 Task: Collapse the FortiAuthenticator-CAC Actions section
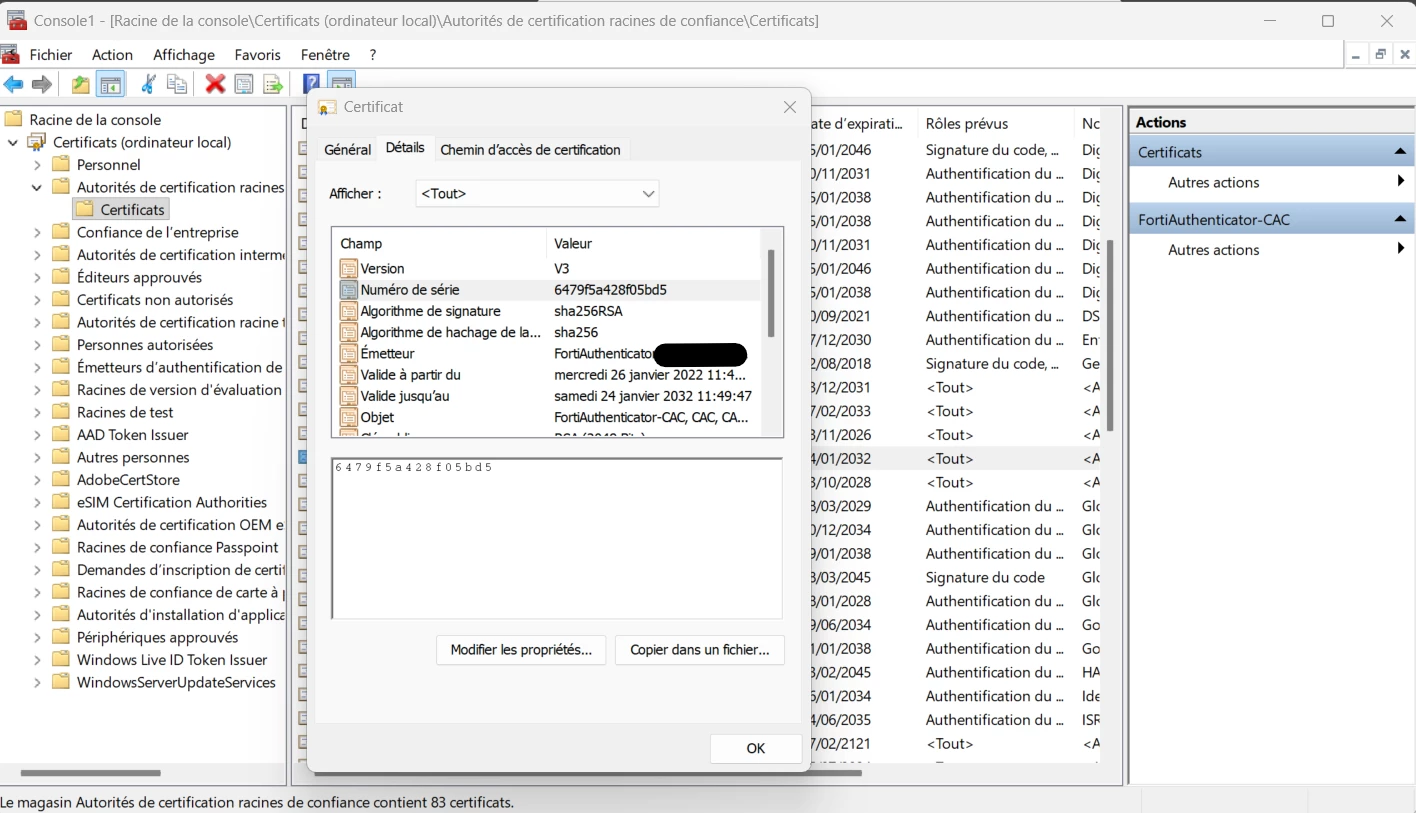pos(1400,219)
